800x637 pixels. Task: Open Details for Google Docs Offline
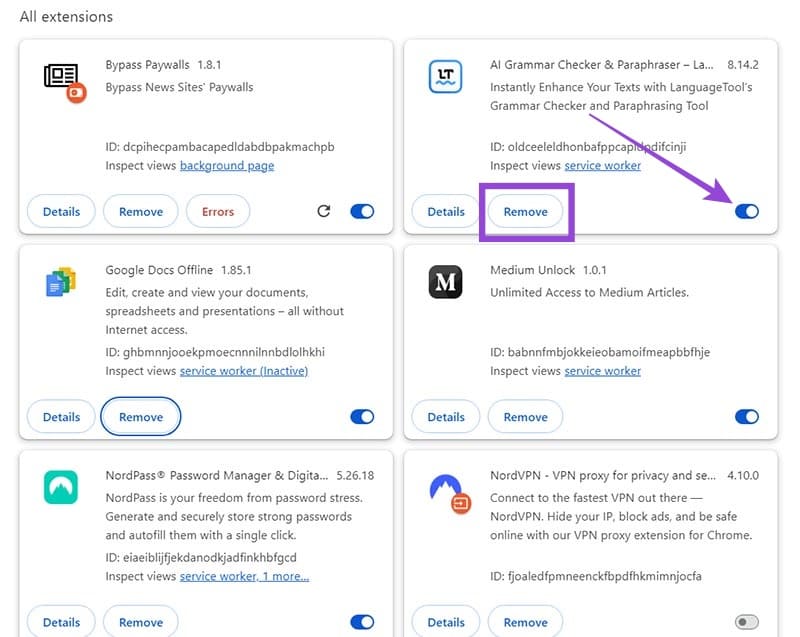pos(61,417)
